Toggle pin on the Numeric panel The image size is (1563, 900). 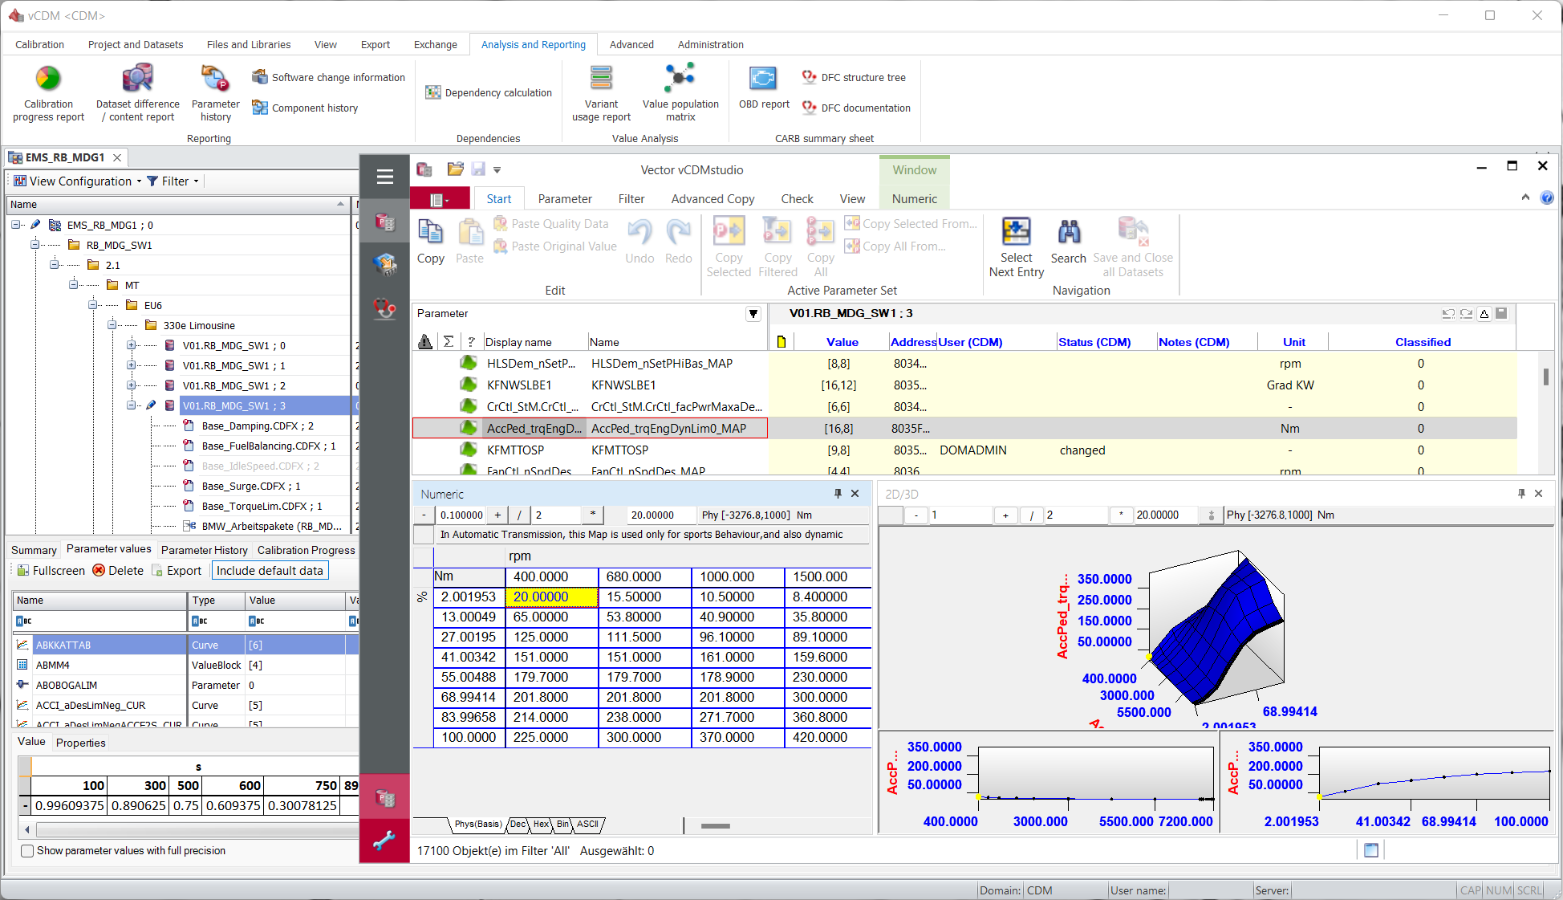(x=838, y=493)
